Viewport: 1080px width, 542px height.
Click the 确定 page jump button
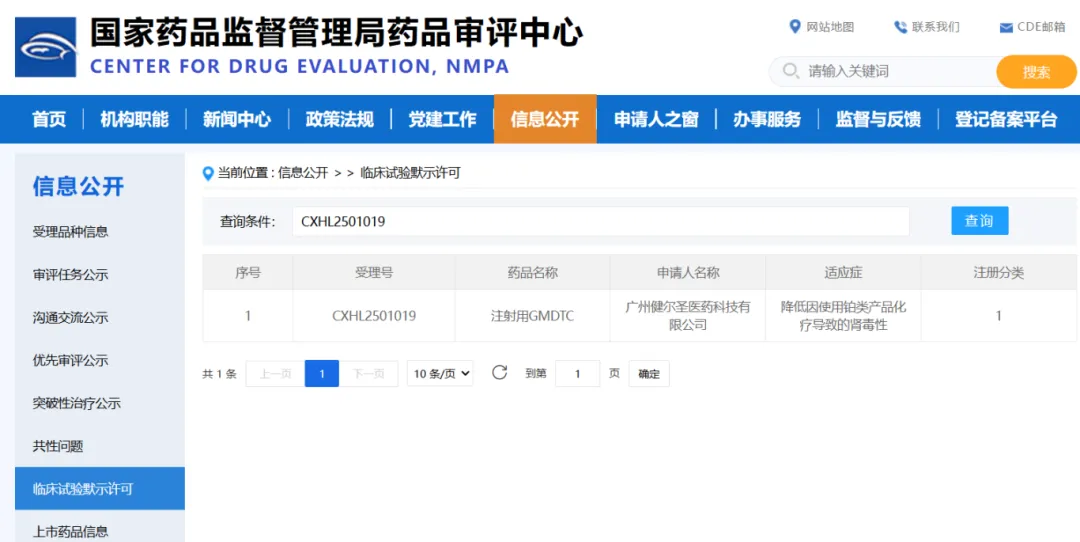649,374
